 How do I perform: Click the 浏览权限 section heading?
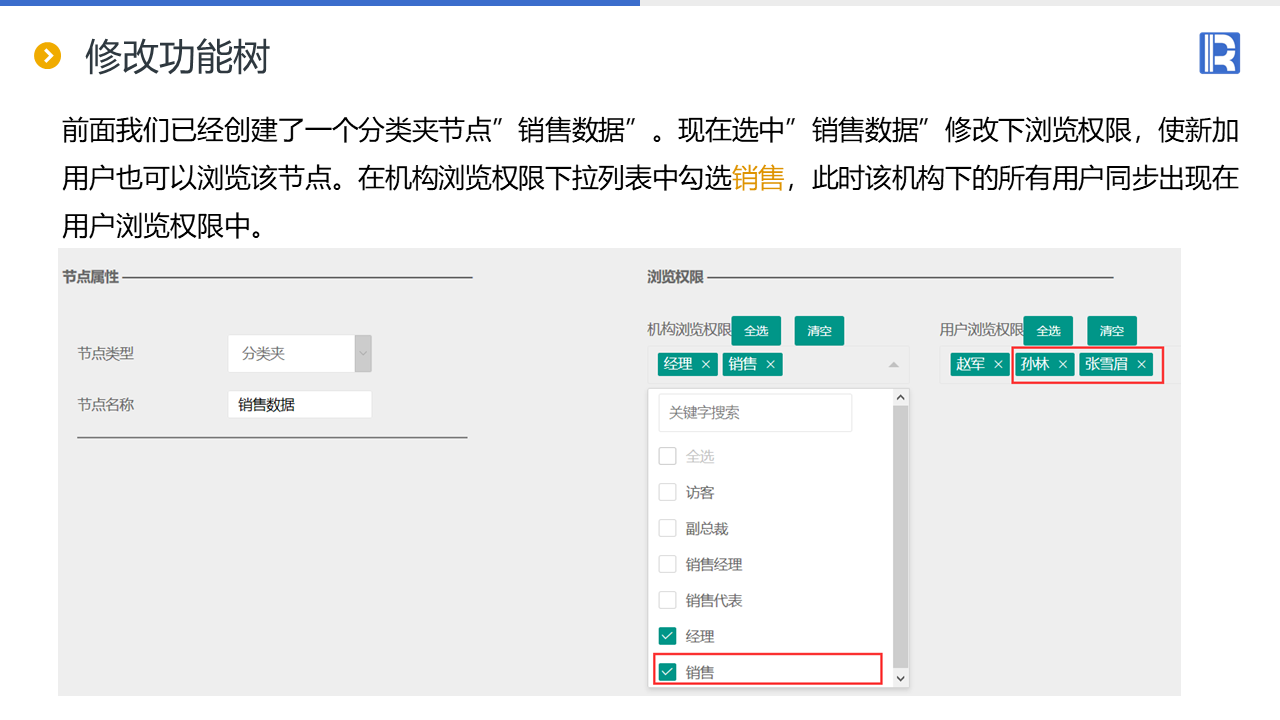coord(675,277)
